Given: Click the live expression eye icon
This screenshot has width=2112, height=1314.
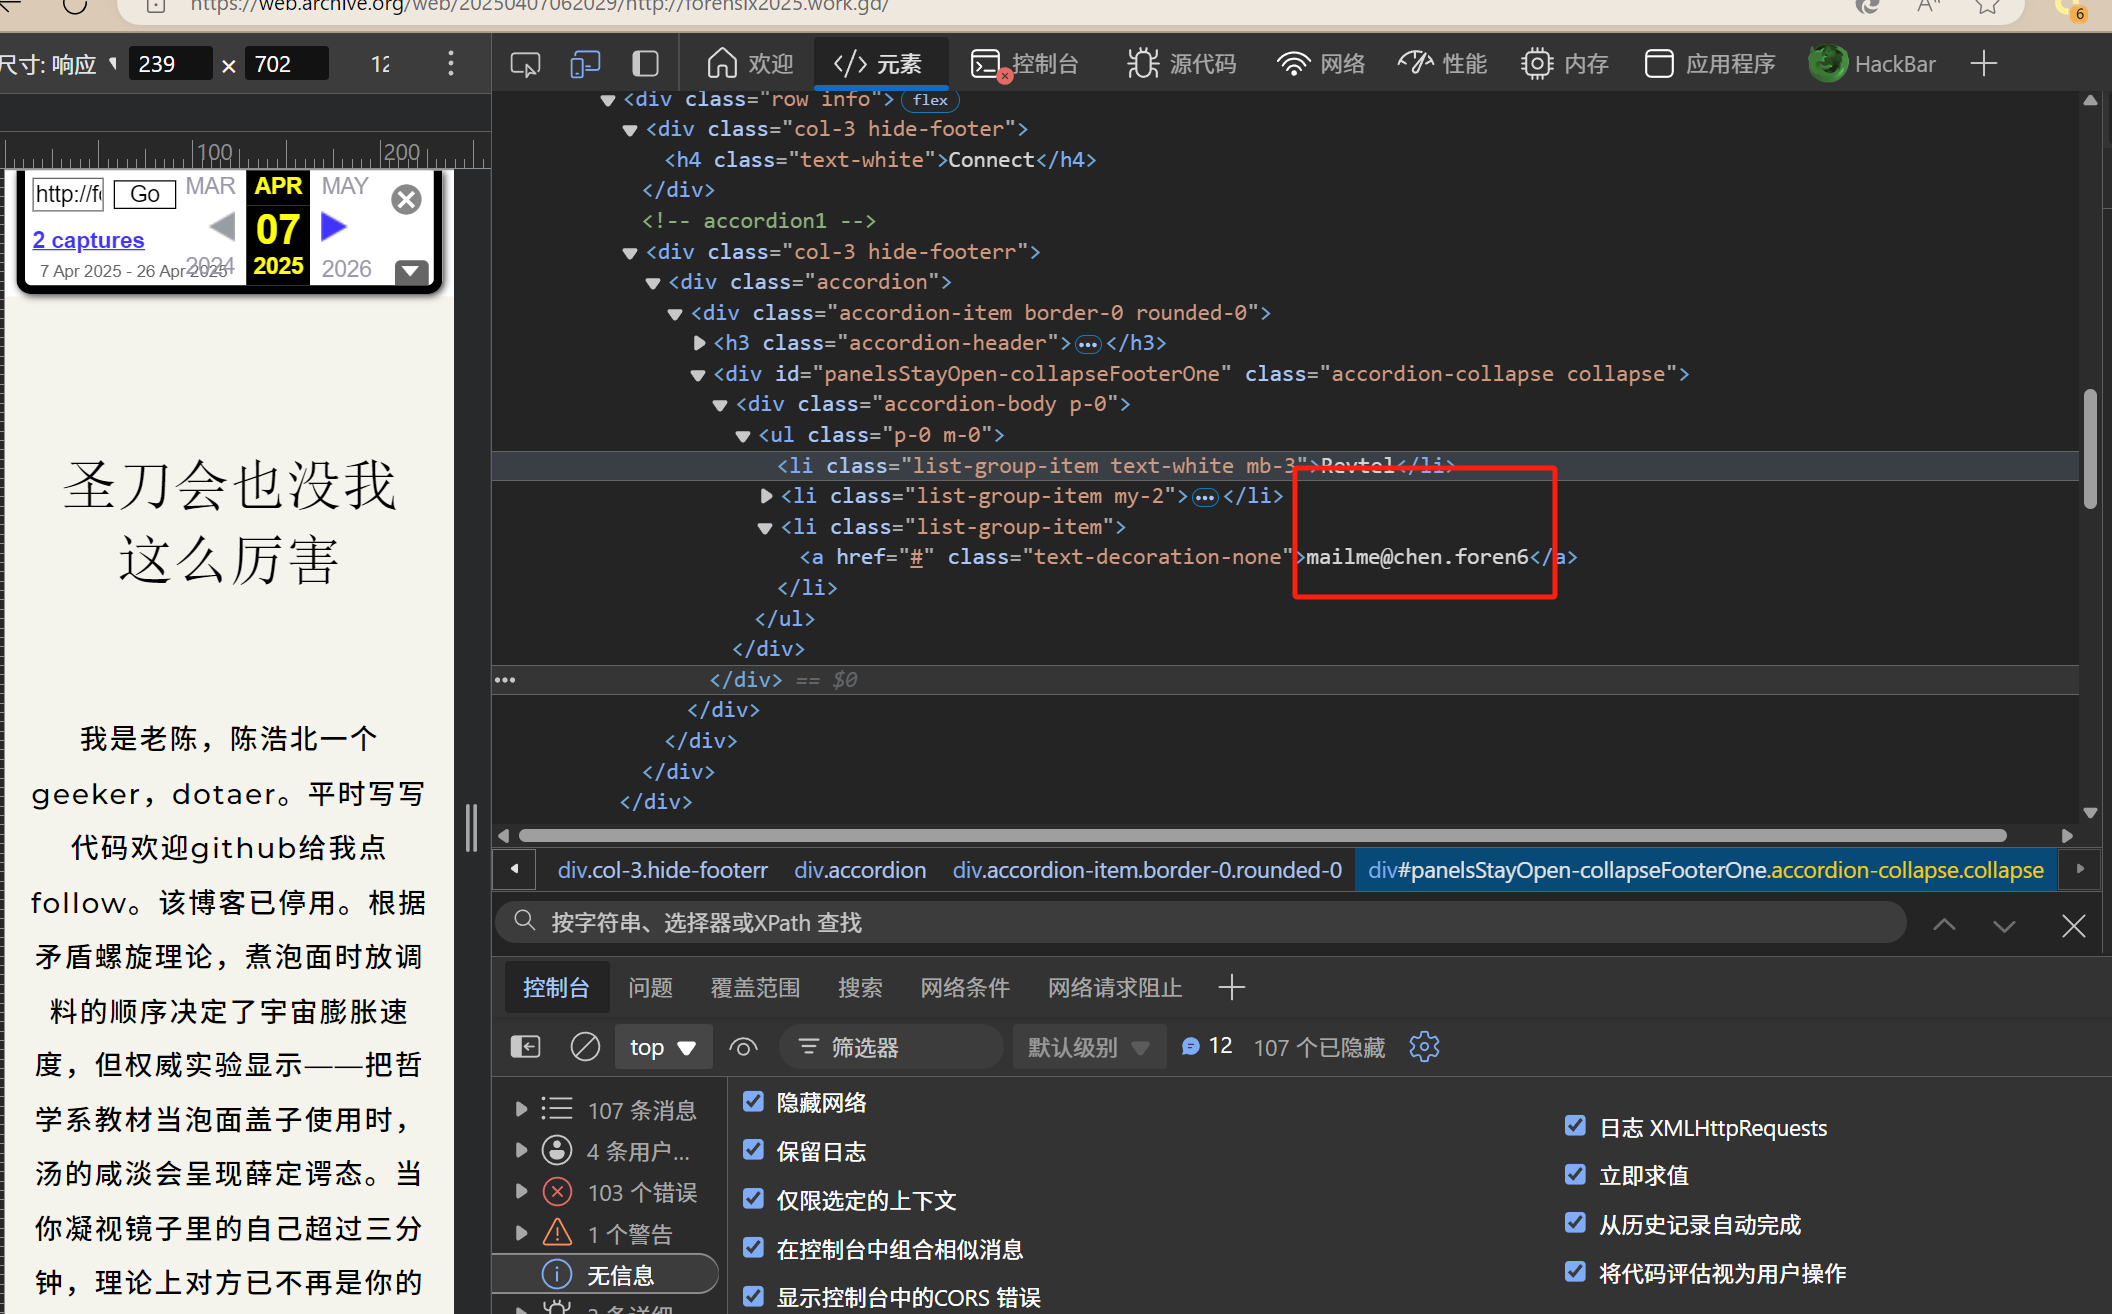Looking at the screenshot, I should 743,1047.
